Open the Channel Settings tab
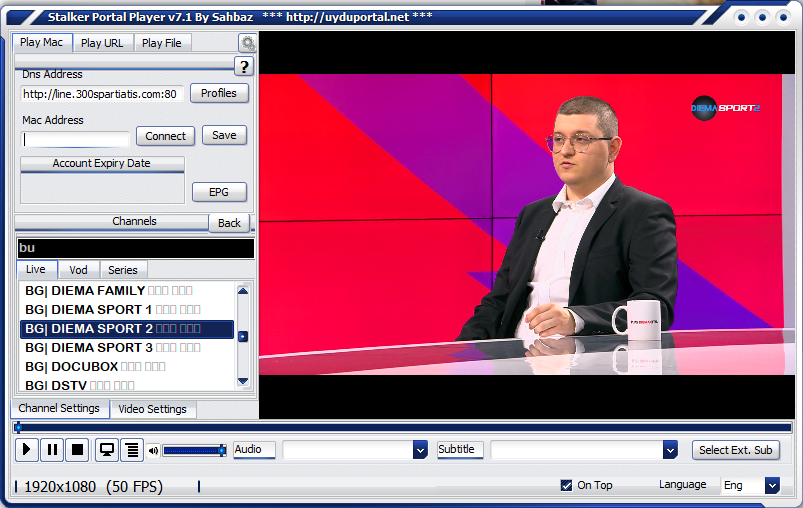803x508 pixels. click(59, 408)
